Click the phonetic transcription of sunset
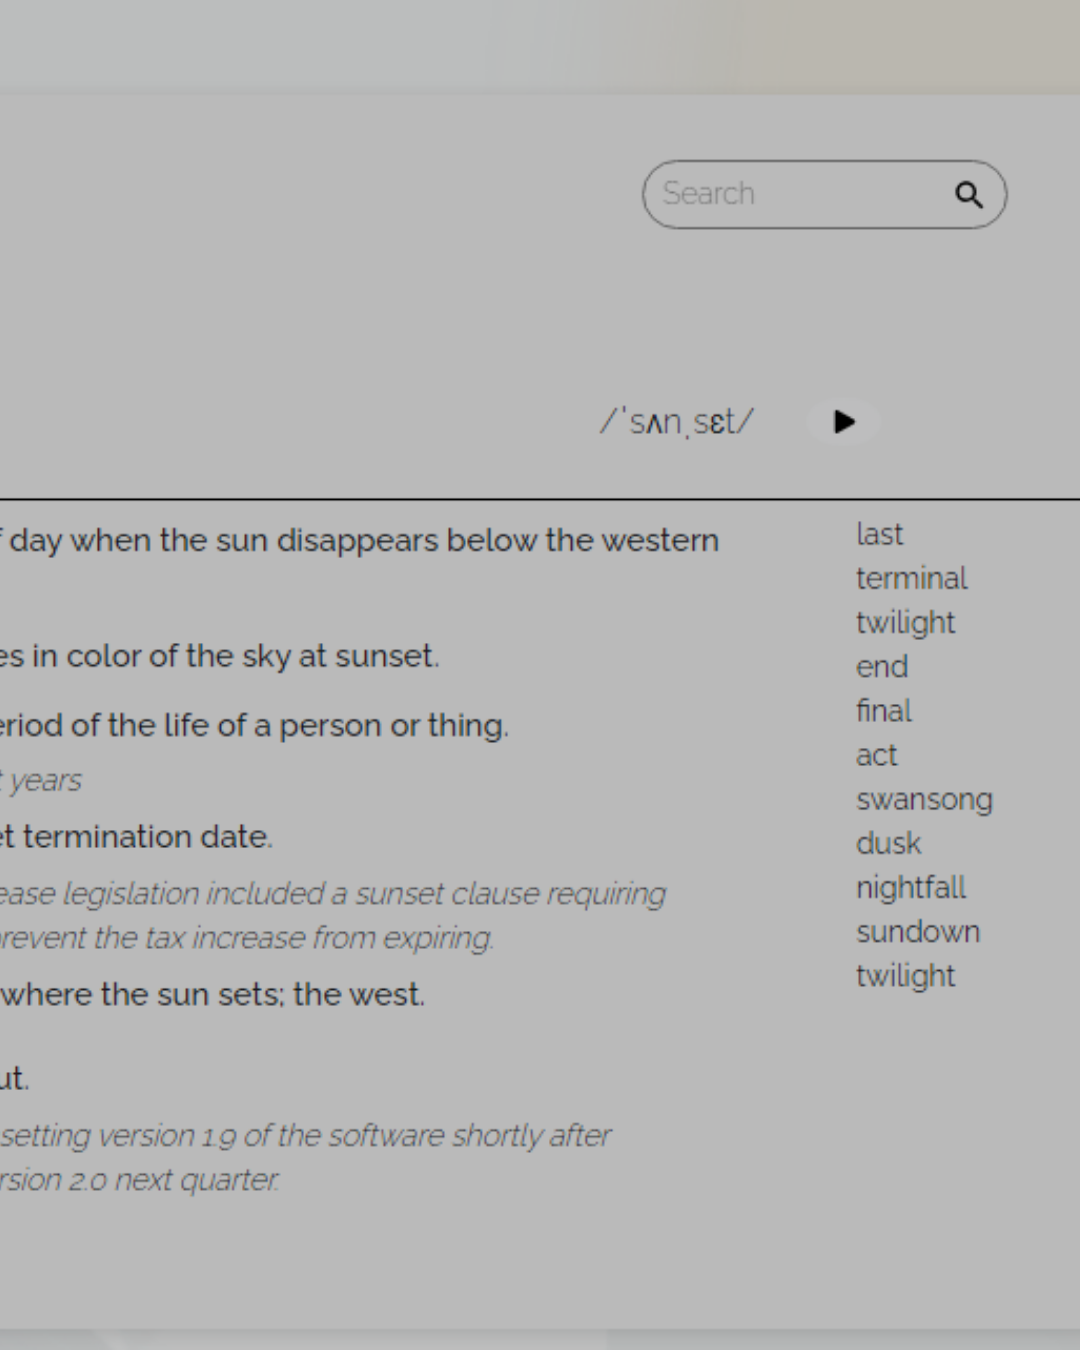Viewport: 1080px width, 1350px height. (677, 422)
